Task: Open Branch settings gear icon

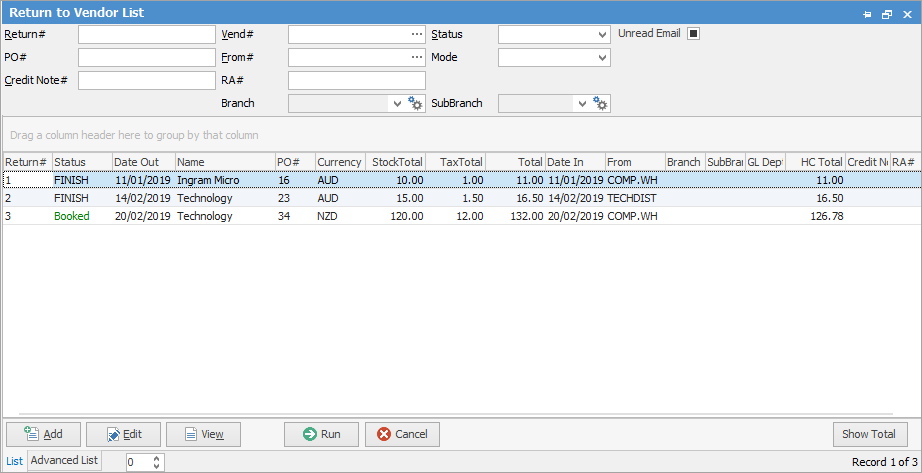Action: (x=416, y=104)
